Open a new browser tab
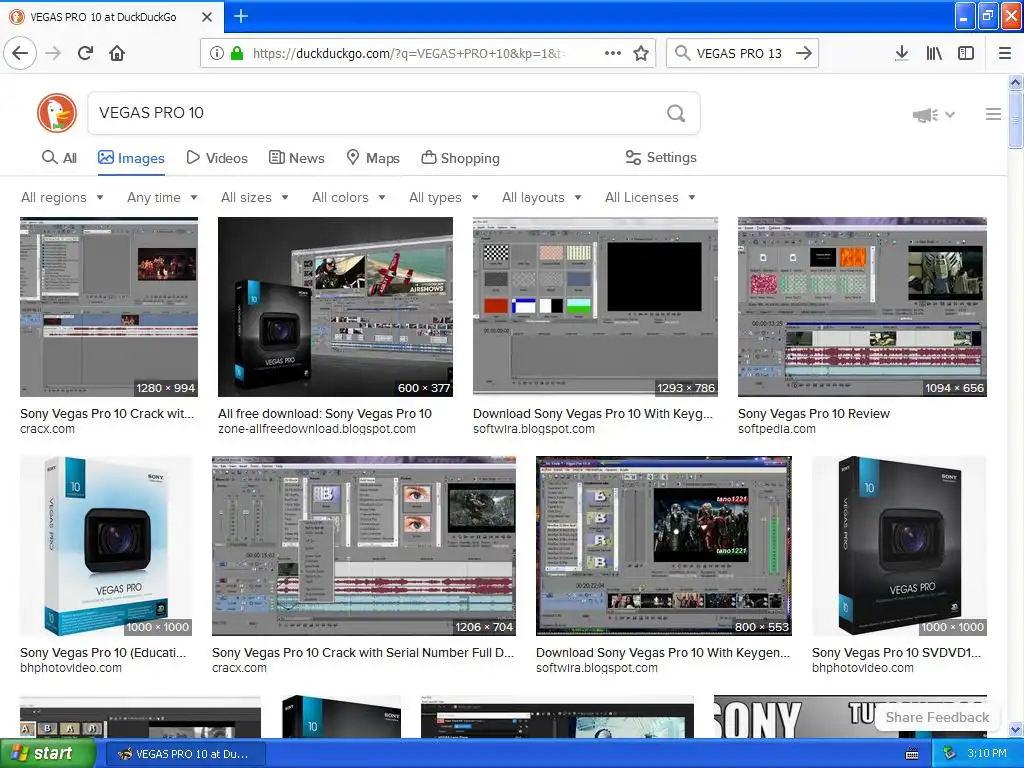 (x=240, y=16)
